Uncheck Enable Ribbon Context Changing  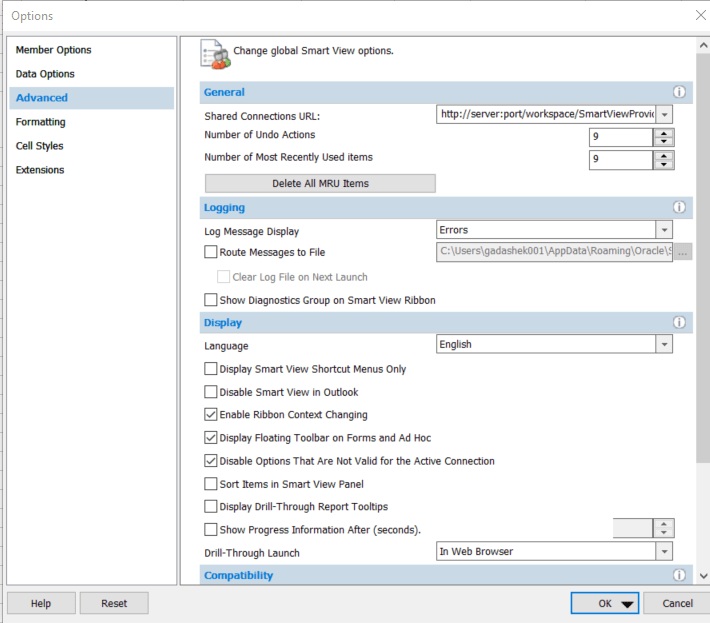(211, 415)
